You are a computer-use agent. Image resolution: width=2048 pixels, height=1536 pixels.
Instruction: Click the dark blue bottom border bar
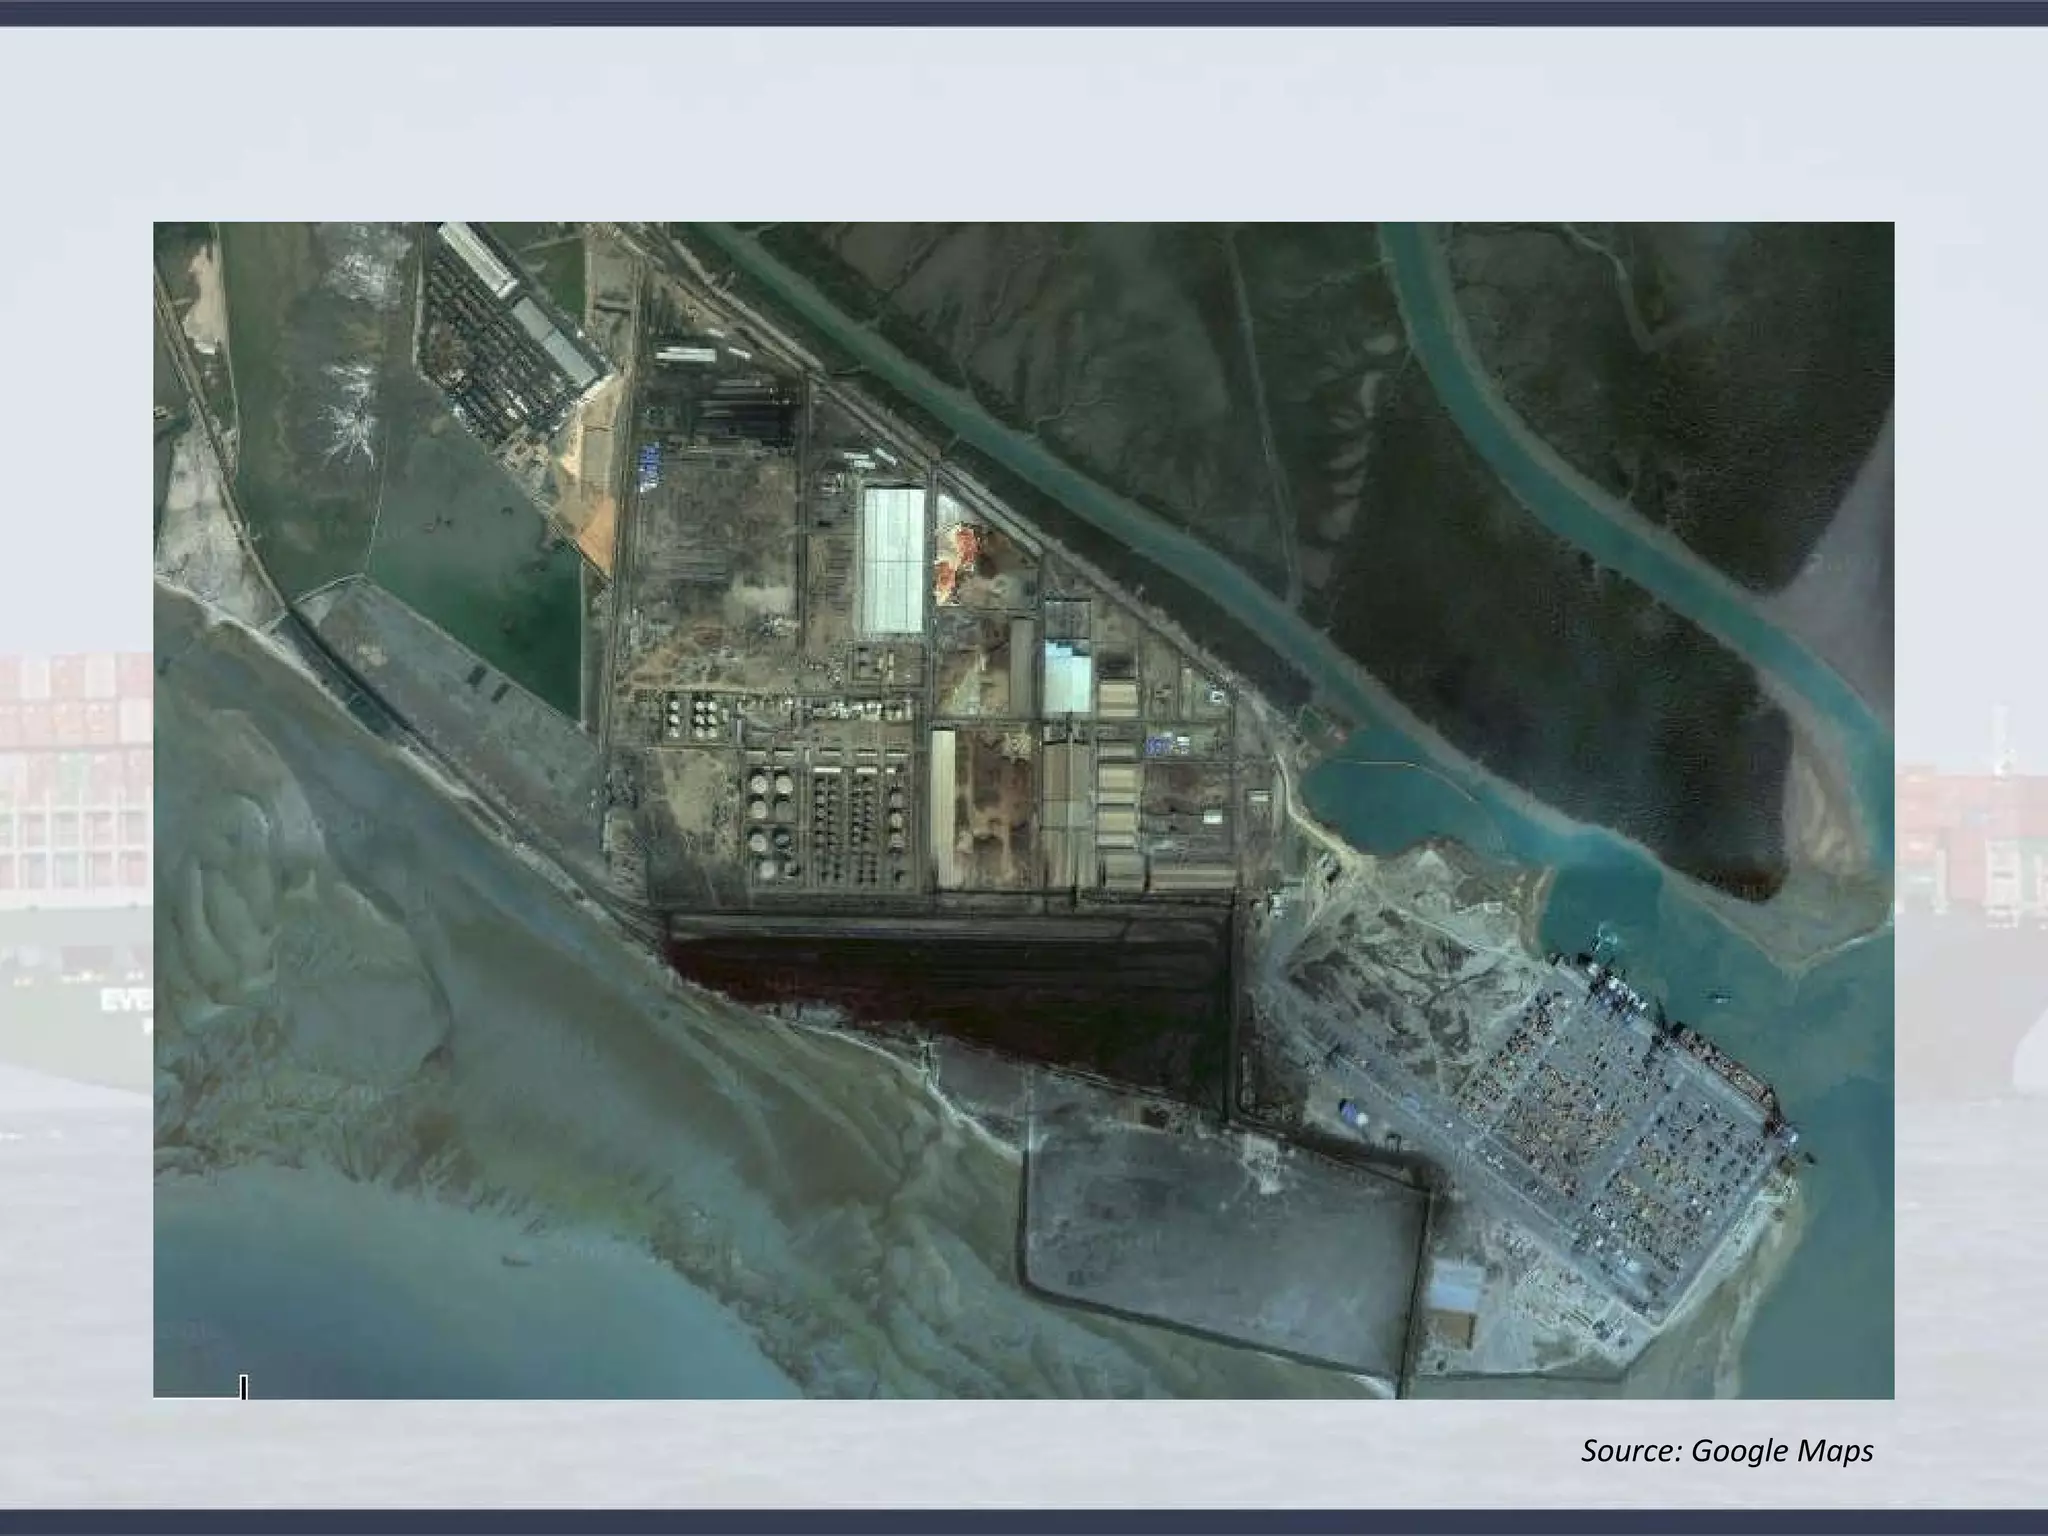1024,1522
